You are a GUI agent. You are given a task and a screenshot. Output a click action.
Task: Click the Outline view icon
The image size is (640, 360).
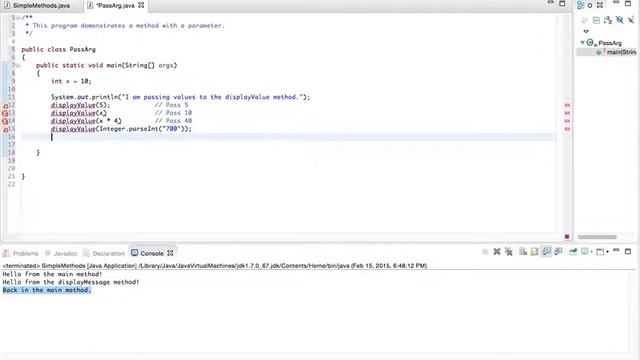pyautogui.click(x=580, y=5)
